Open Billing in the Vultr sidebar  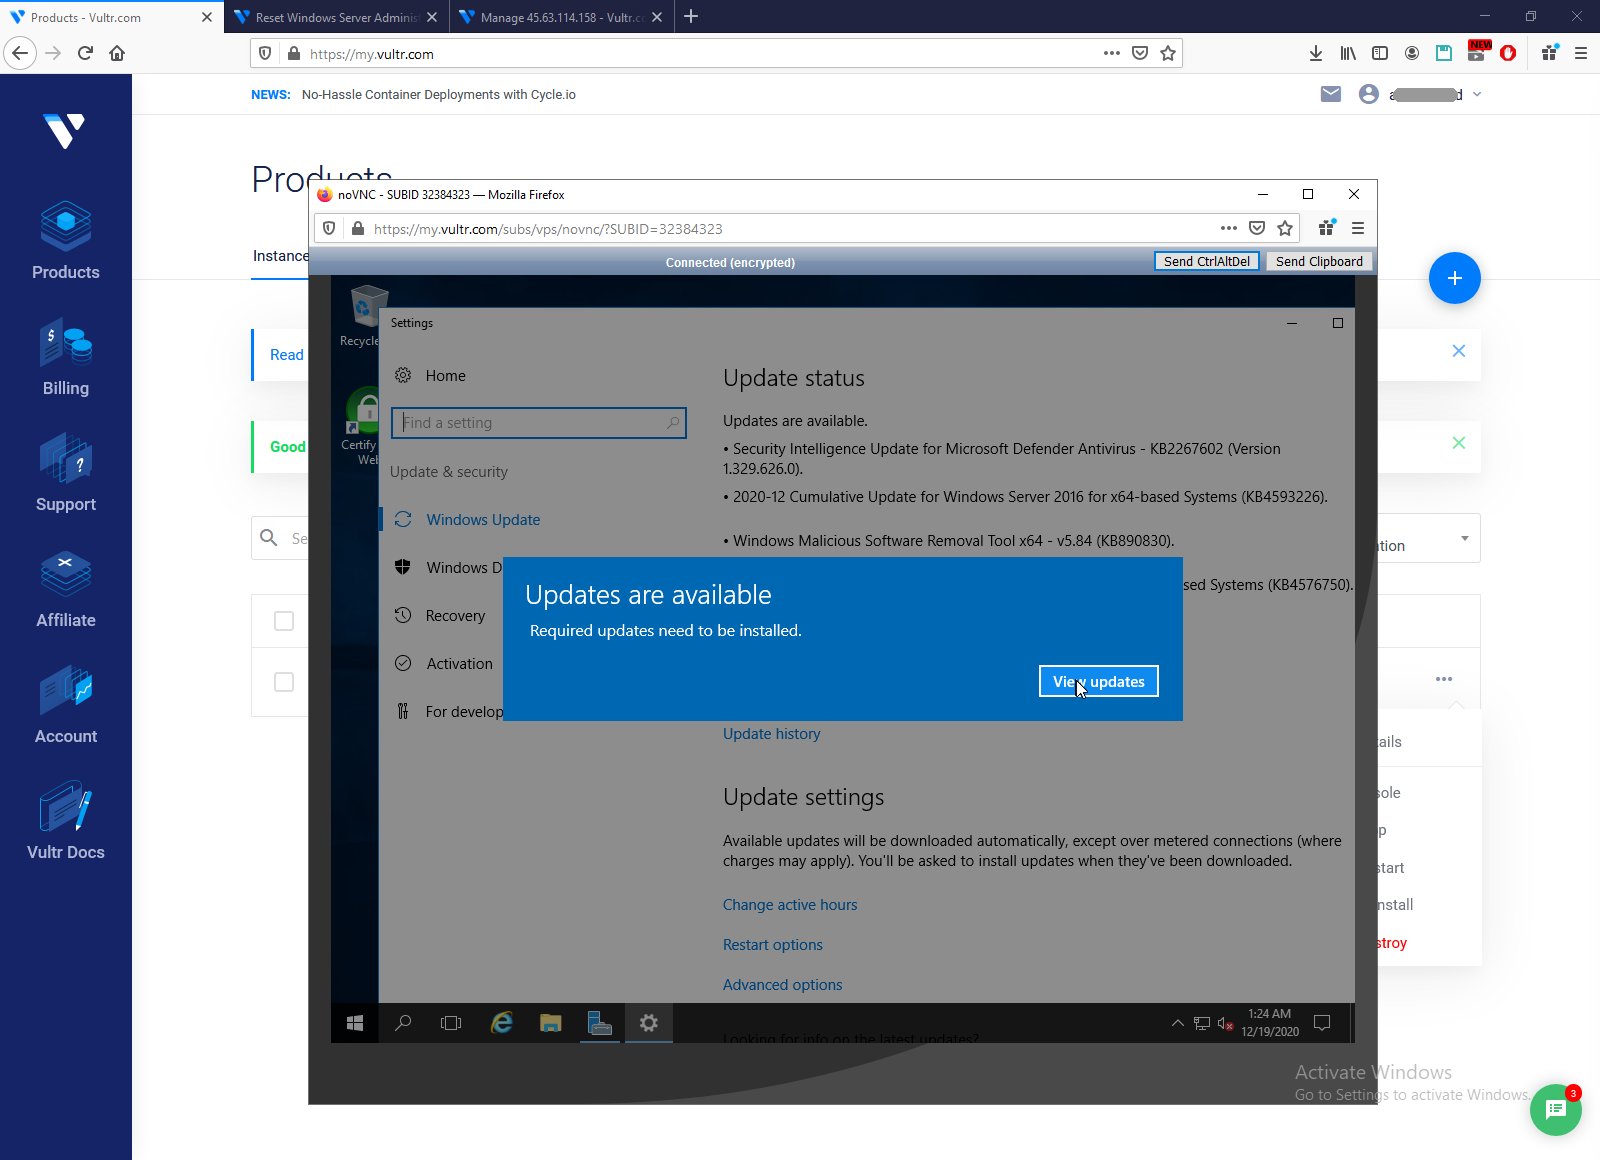coord(66,357)
